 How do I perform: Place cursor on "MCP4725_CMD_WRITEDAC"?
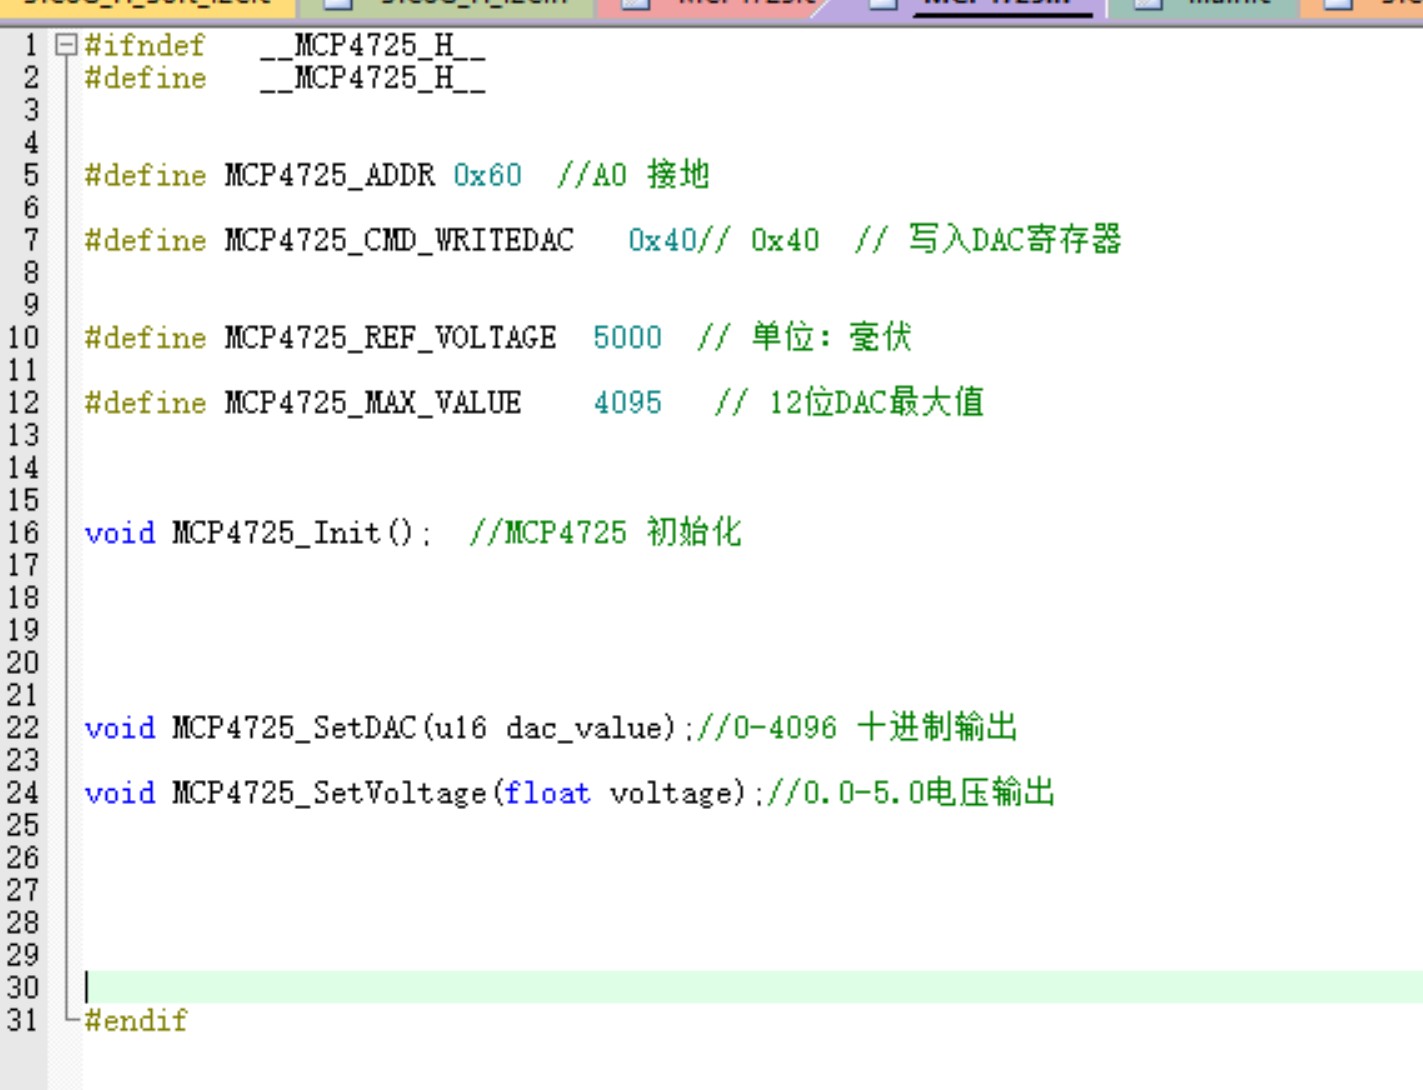pyautogui.click(x=399, y=241)
